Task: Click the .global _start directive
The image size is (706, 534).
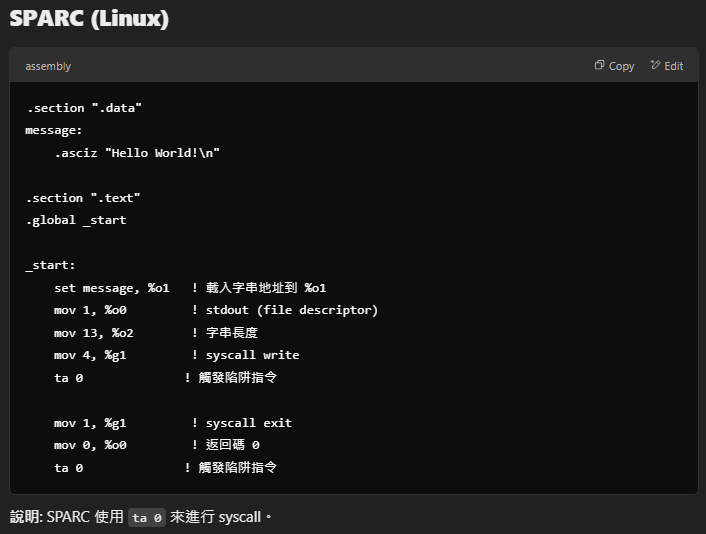Action: click(76, 220)
